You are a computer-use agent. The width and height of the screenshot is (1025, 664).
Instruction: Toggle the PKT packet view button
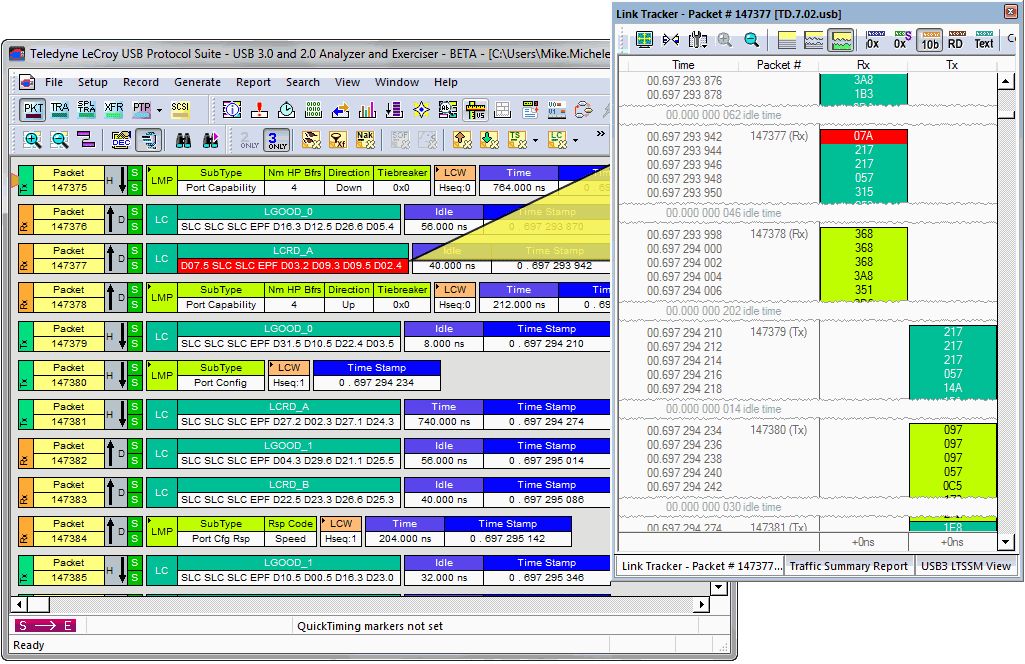pyautogui.click(x=32, y=109)
